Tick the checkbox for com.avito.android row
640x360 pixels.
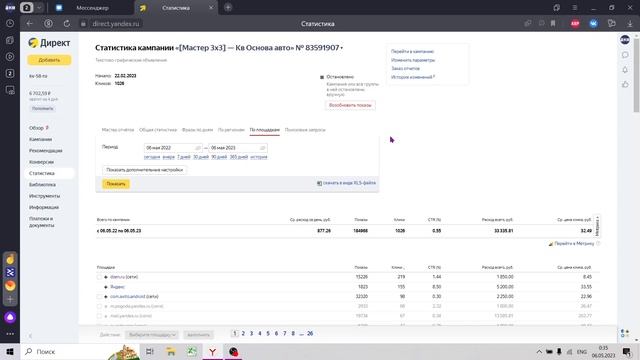tap(99, 297)
